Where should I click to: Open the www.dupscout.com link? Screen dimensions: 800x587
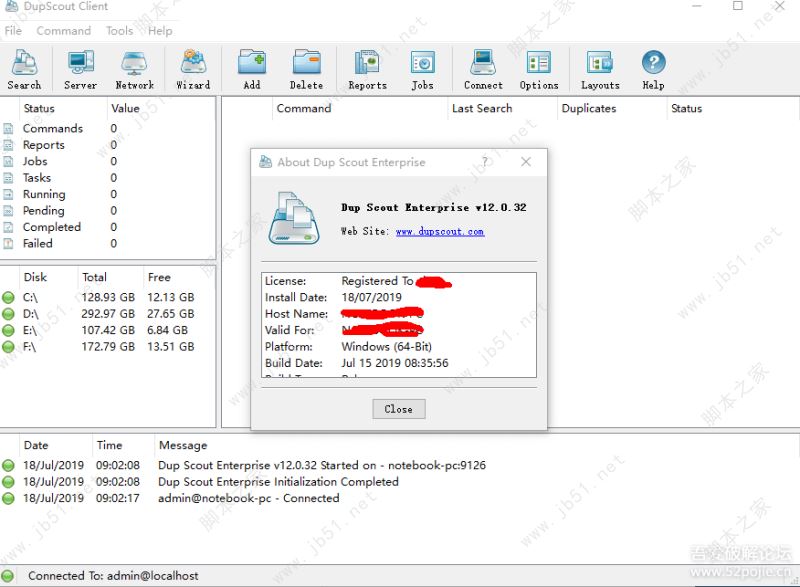(x=440, y=232)
